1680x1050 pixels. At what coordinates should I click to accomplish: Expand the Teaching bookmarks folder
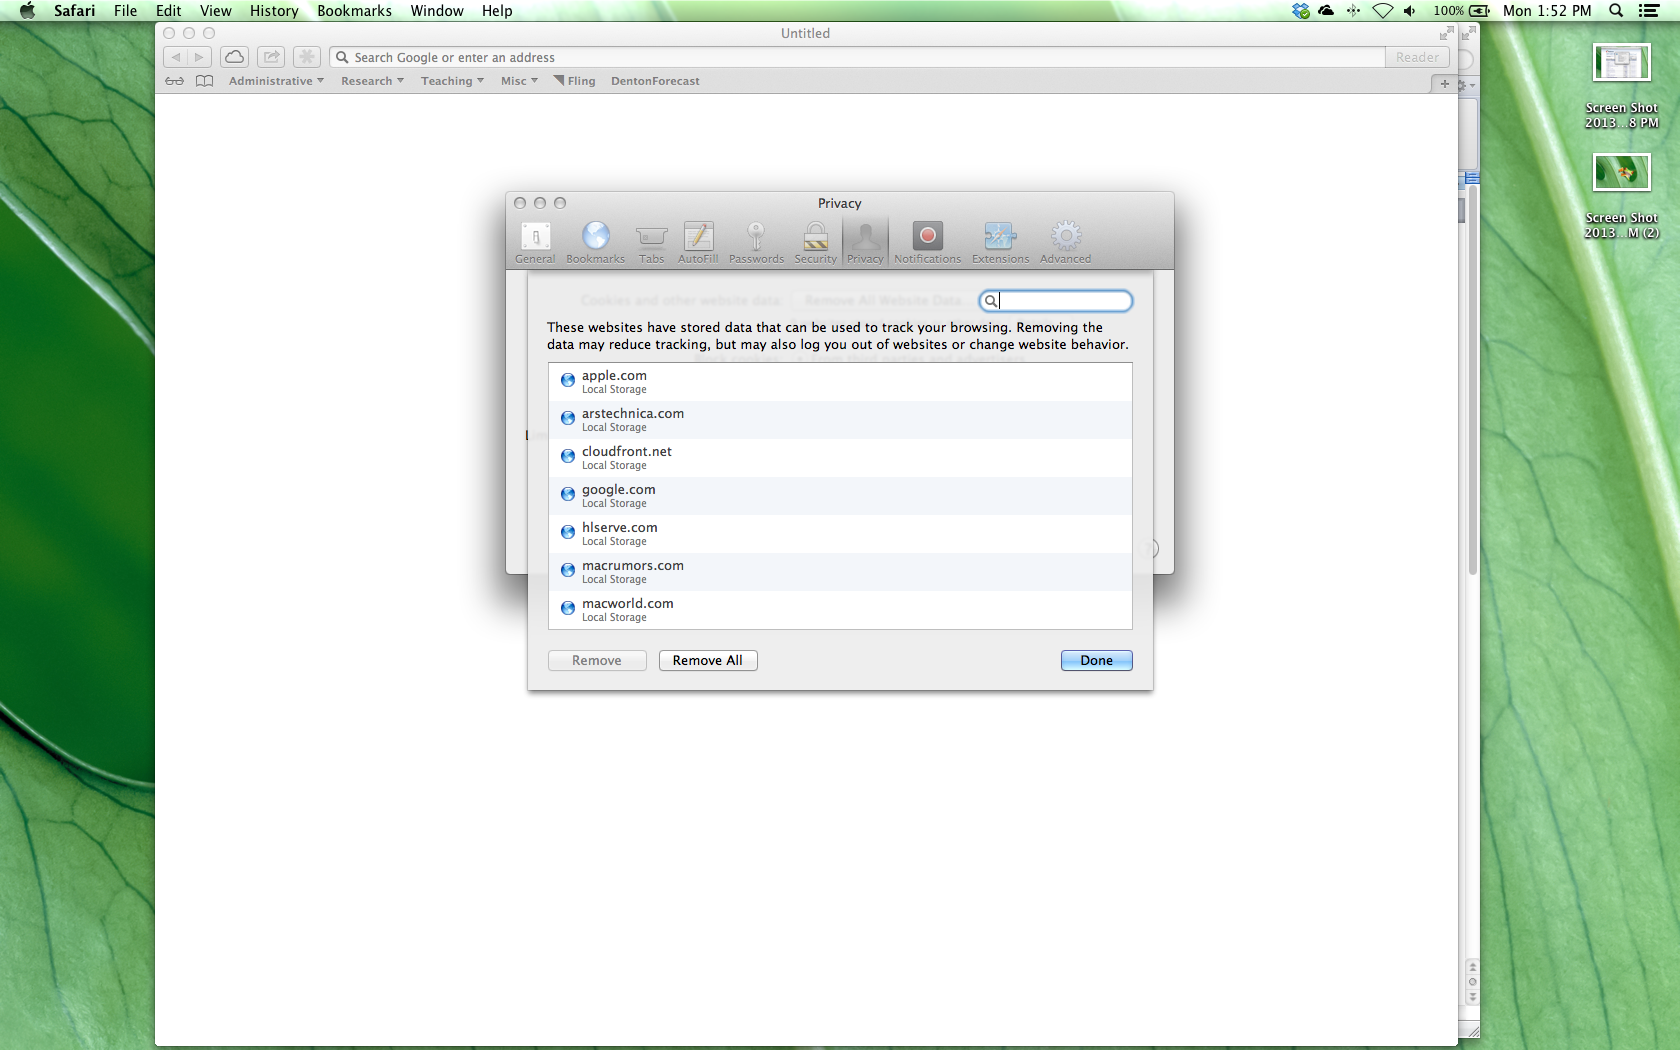coord(452,81)
